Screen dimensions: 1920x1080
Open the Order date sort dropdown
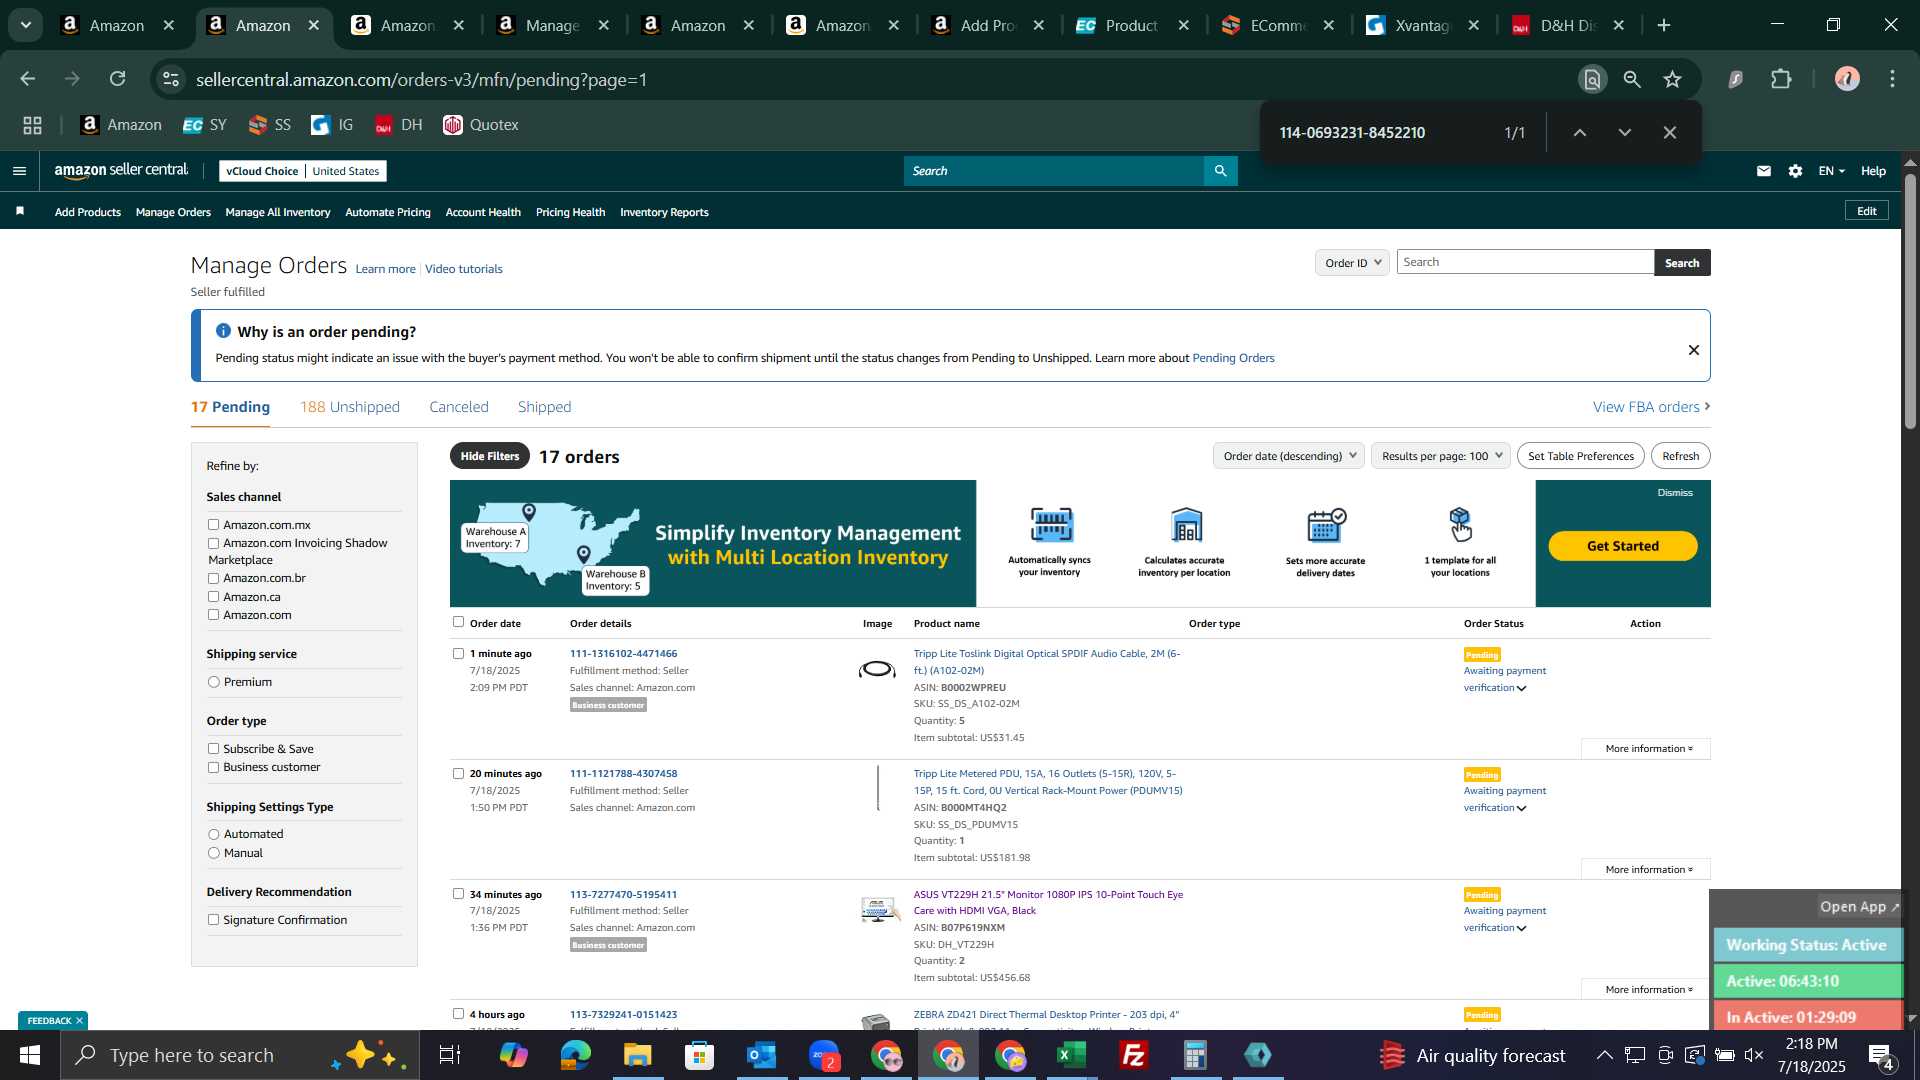click(1289, 456)
